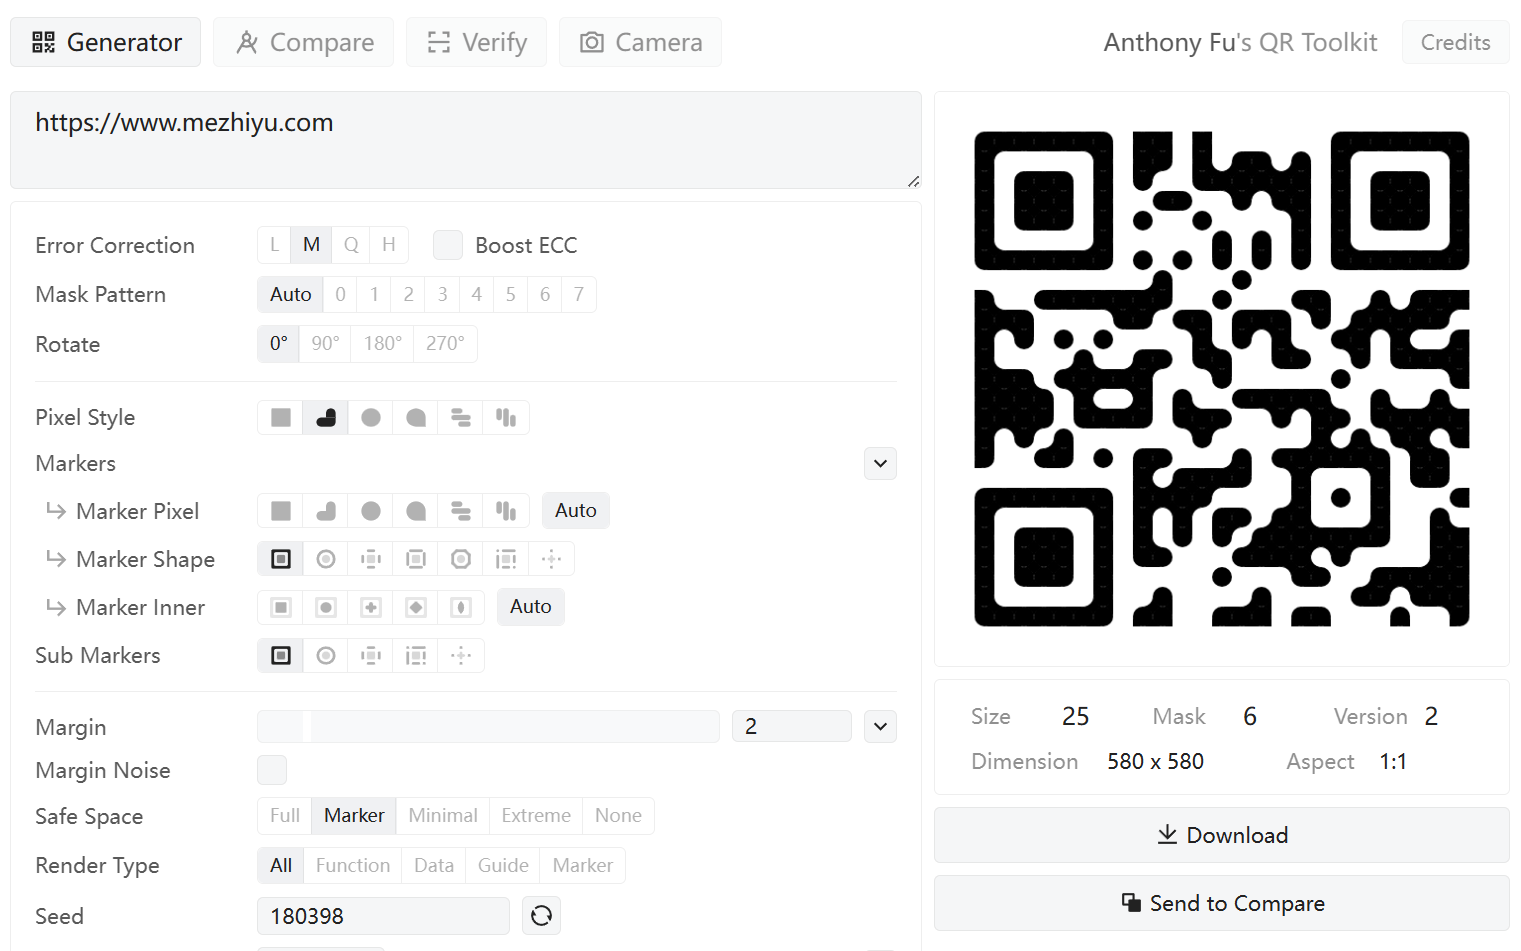Viewport: 1521px width, 951px height.
Task: Select the square Pixel Style icon
Action: pyautogui.click(x=281, y=418)
